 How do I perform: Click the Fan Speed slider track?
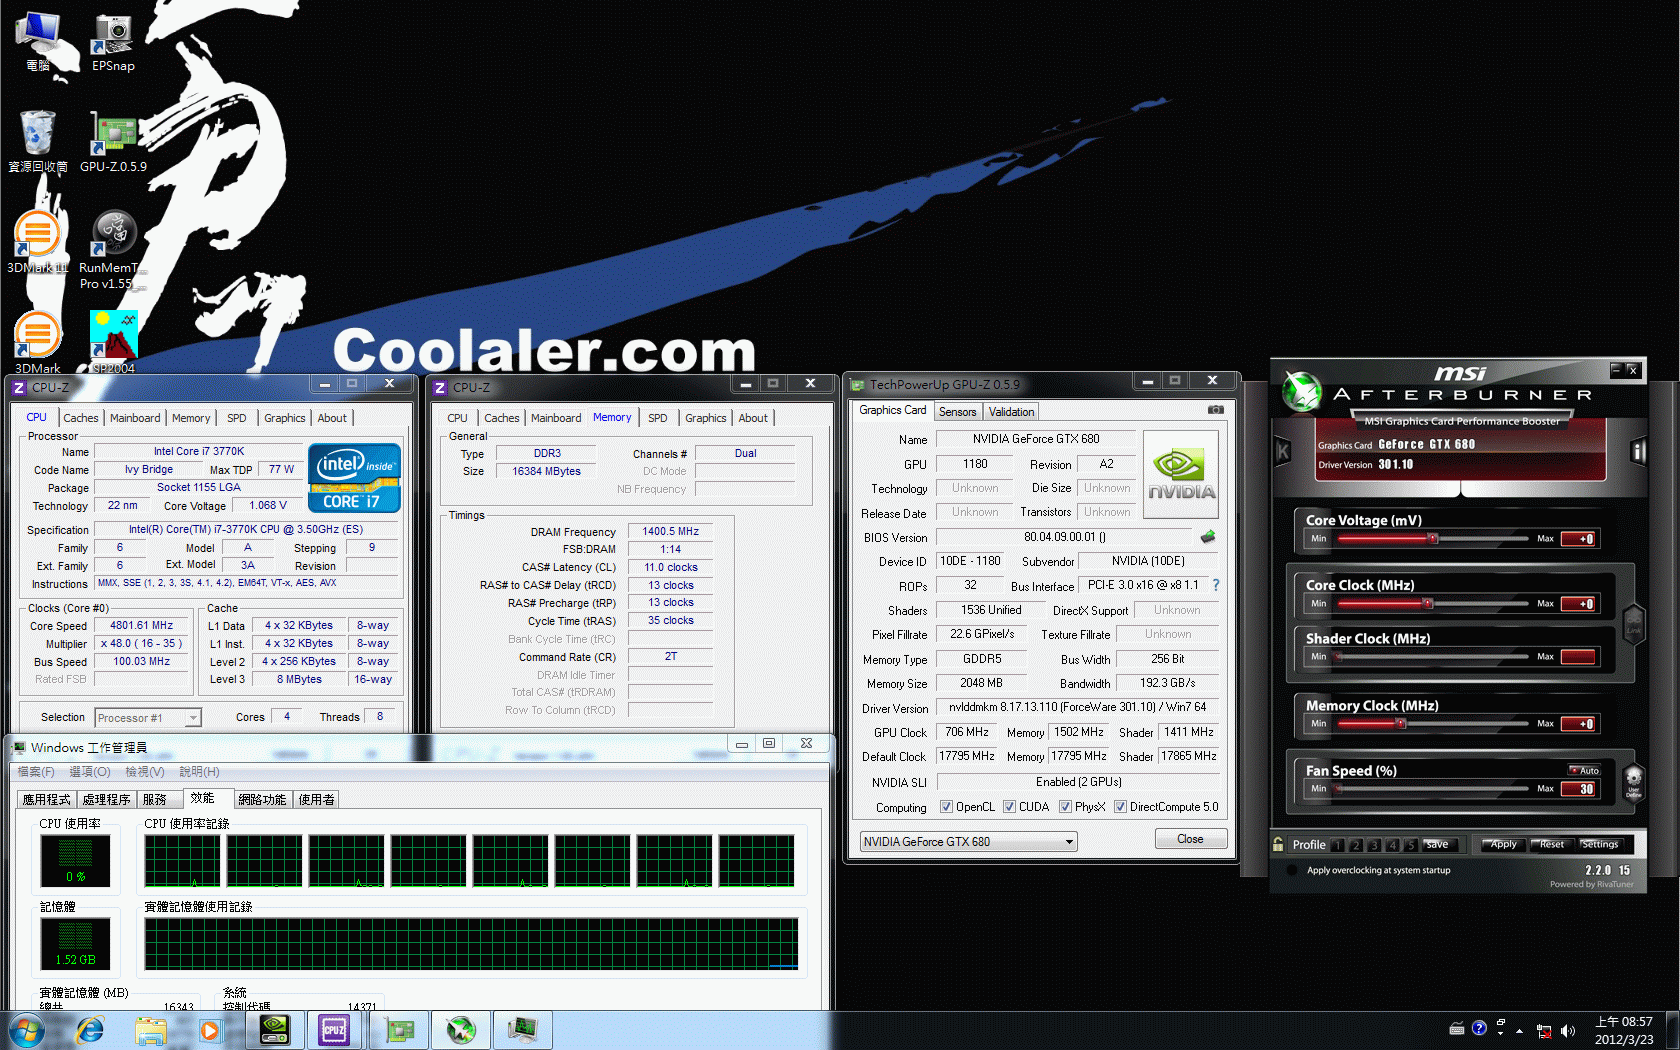[1432, 789]
